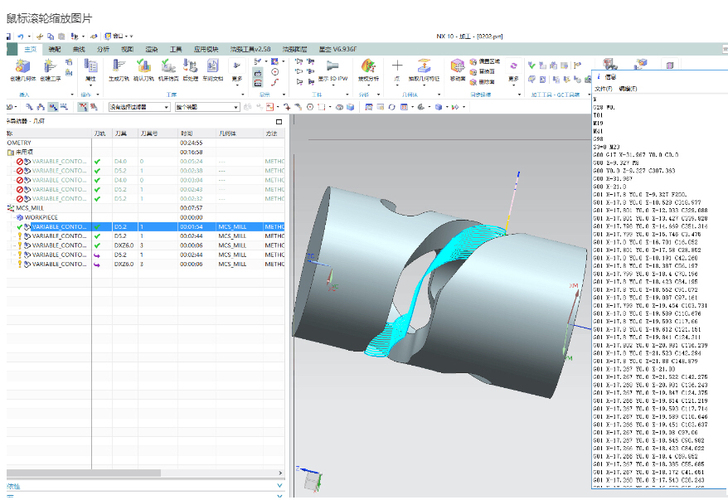The width and height of the screenshot is (728, 500).
Task: Select the highlighted VARIABLE_CONTO operation row
Action: coord(59,227)
